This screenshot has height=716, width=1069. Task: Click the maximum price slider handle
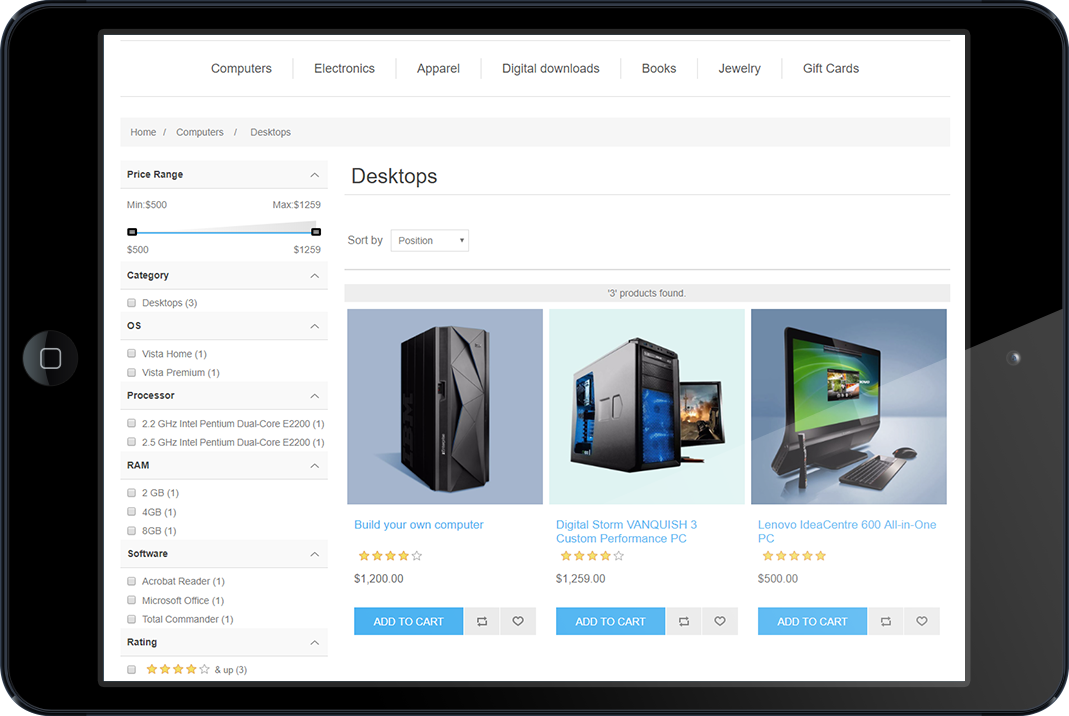pos(316,232)
